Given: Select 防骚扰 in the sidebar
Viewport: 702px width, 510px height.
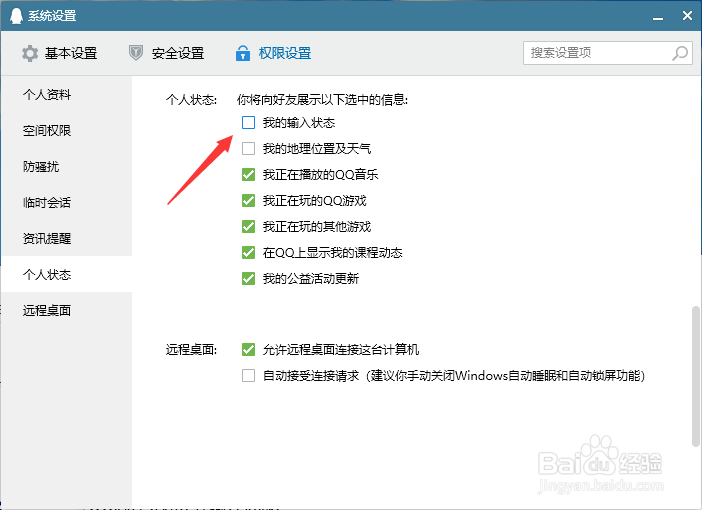Looking at the screenshot, I should point(66,167).
